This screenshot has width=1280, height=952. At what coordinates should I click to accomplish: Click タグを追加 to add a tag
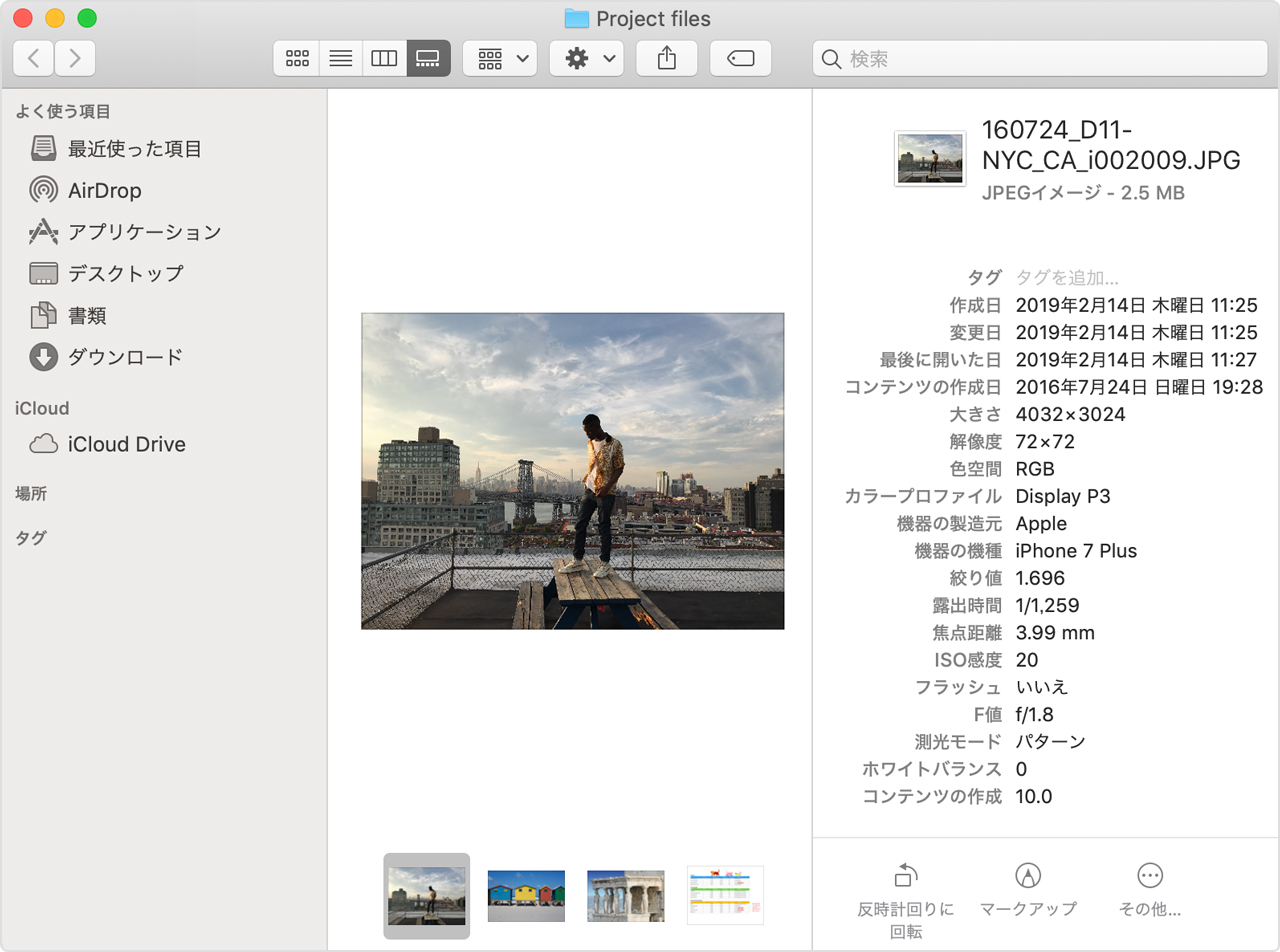1067,278
